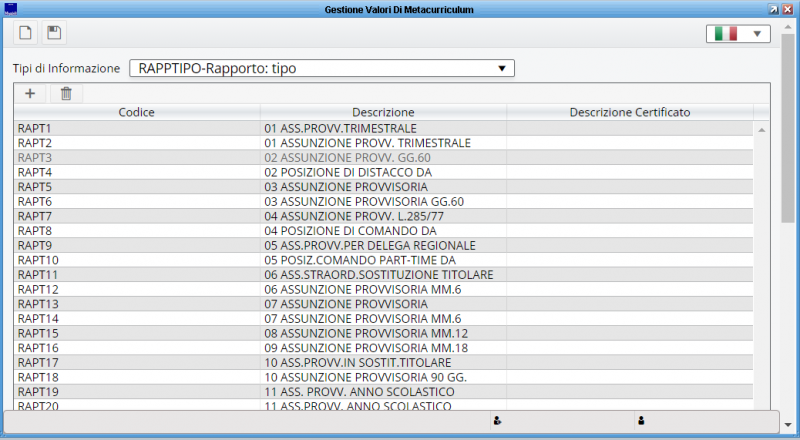Click the left user icon in status bar

[497, 421]
